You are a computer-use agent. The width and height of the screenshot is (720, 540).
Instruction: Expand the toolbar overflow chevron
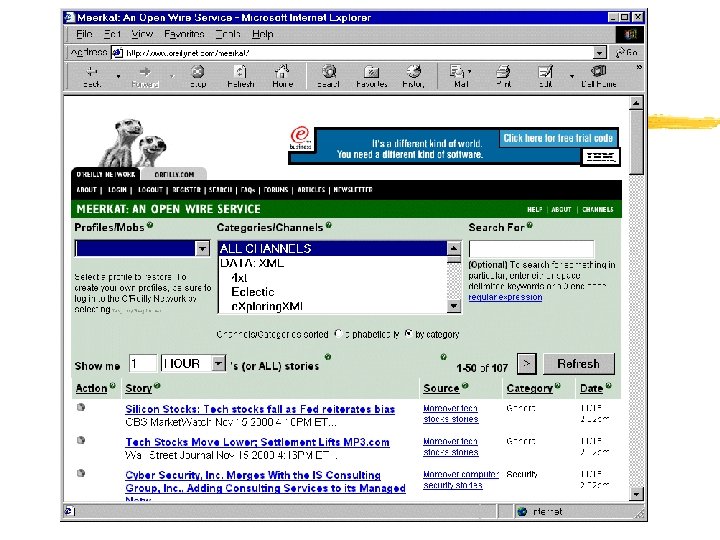point(638,68)
